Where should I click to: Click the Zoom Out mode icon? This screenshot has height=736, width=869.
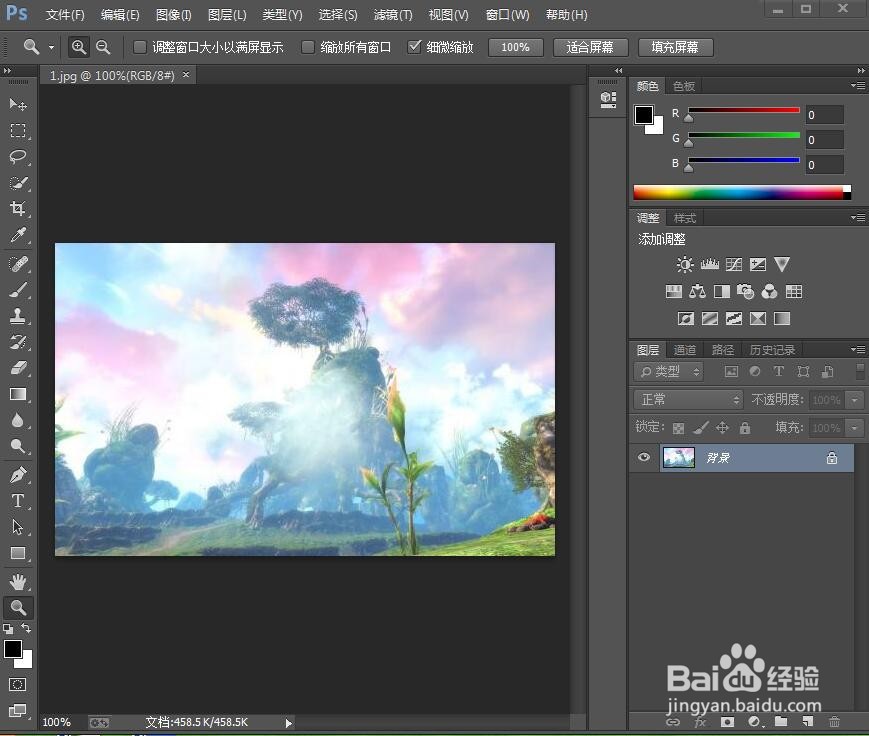(x=103, y=47)
